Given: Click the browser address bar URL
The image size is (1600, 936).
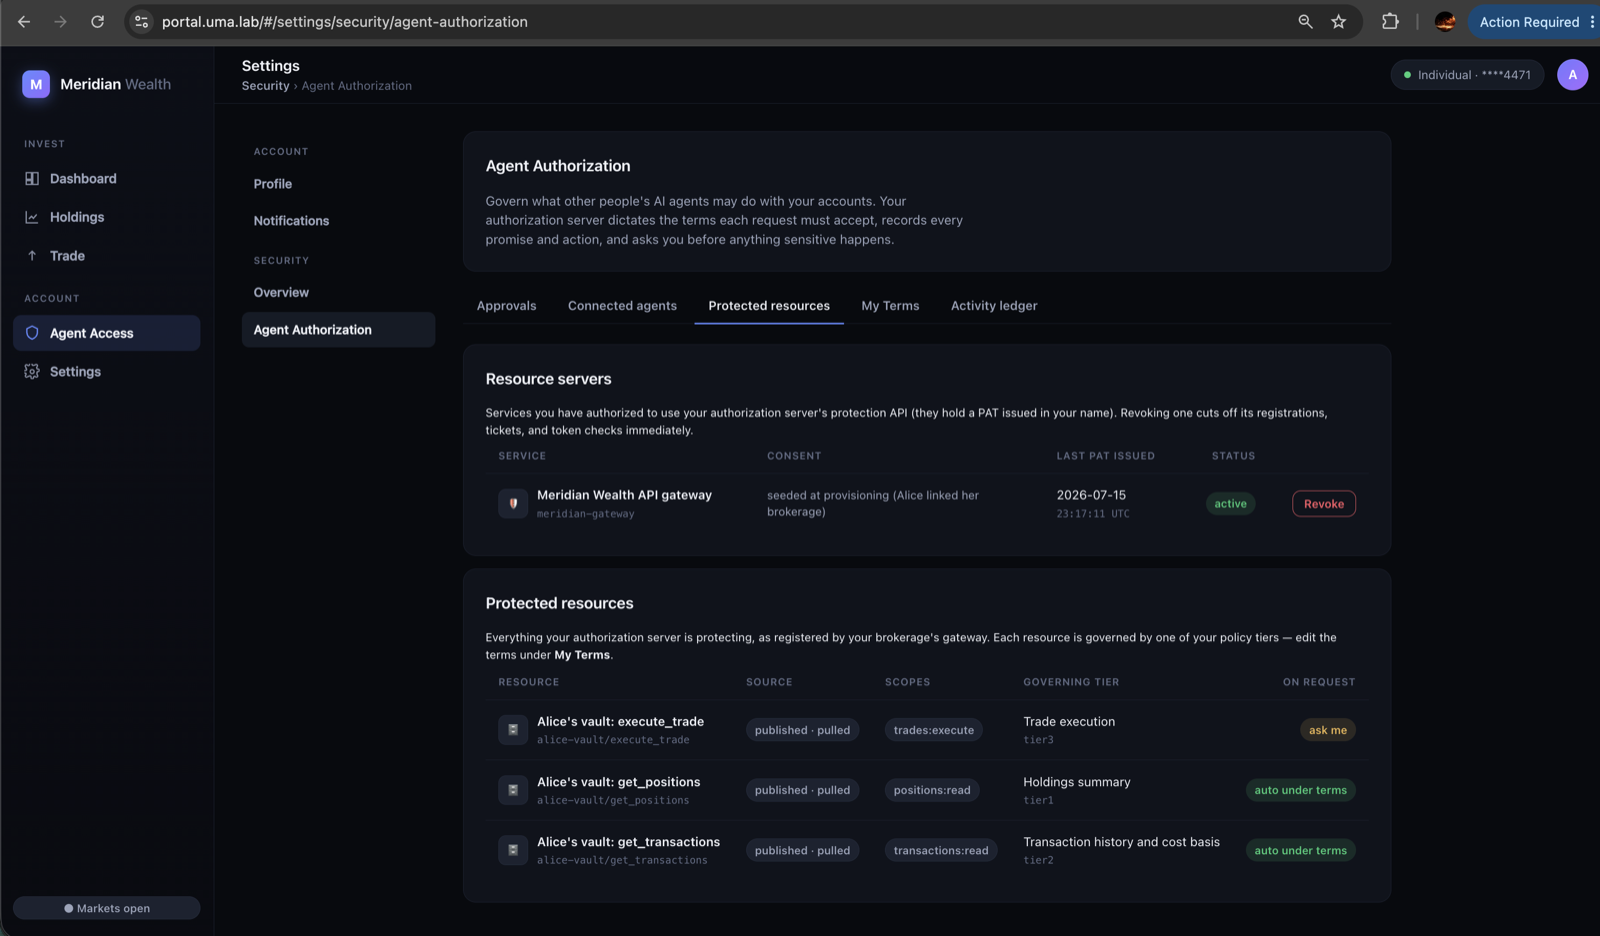Looking at the screenshot, I should point(345,22).
